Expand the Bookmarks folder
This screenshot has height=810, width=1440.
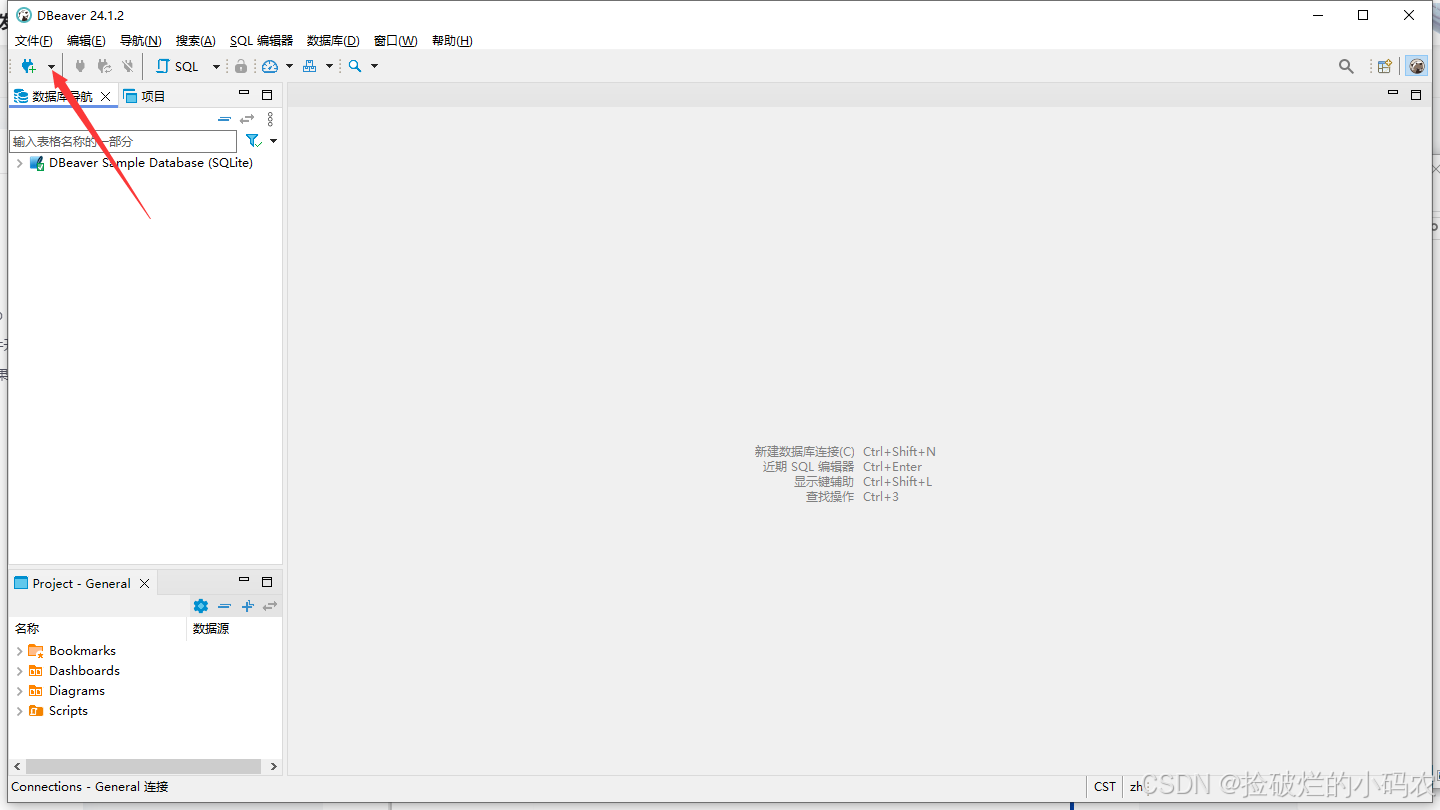[x=19, y=651]
